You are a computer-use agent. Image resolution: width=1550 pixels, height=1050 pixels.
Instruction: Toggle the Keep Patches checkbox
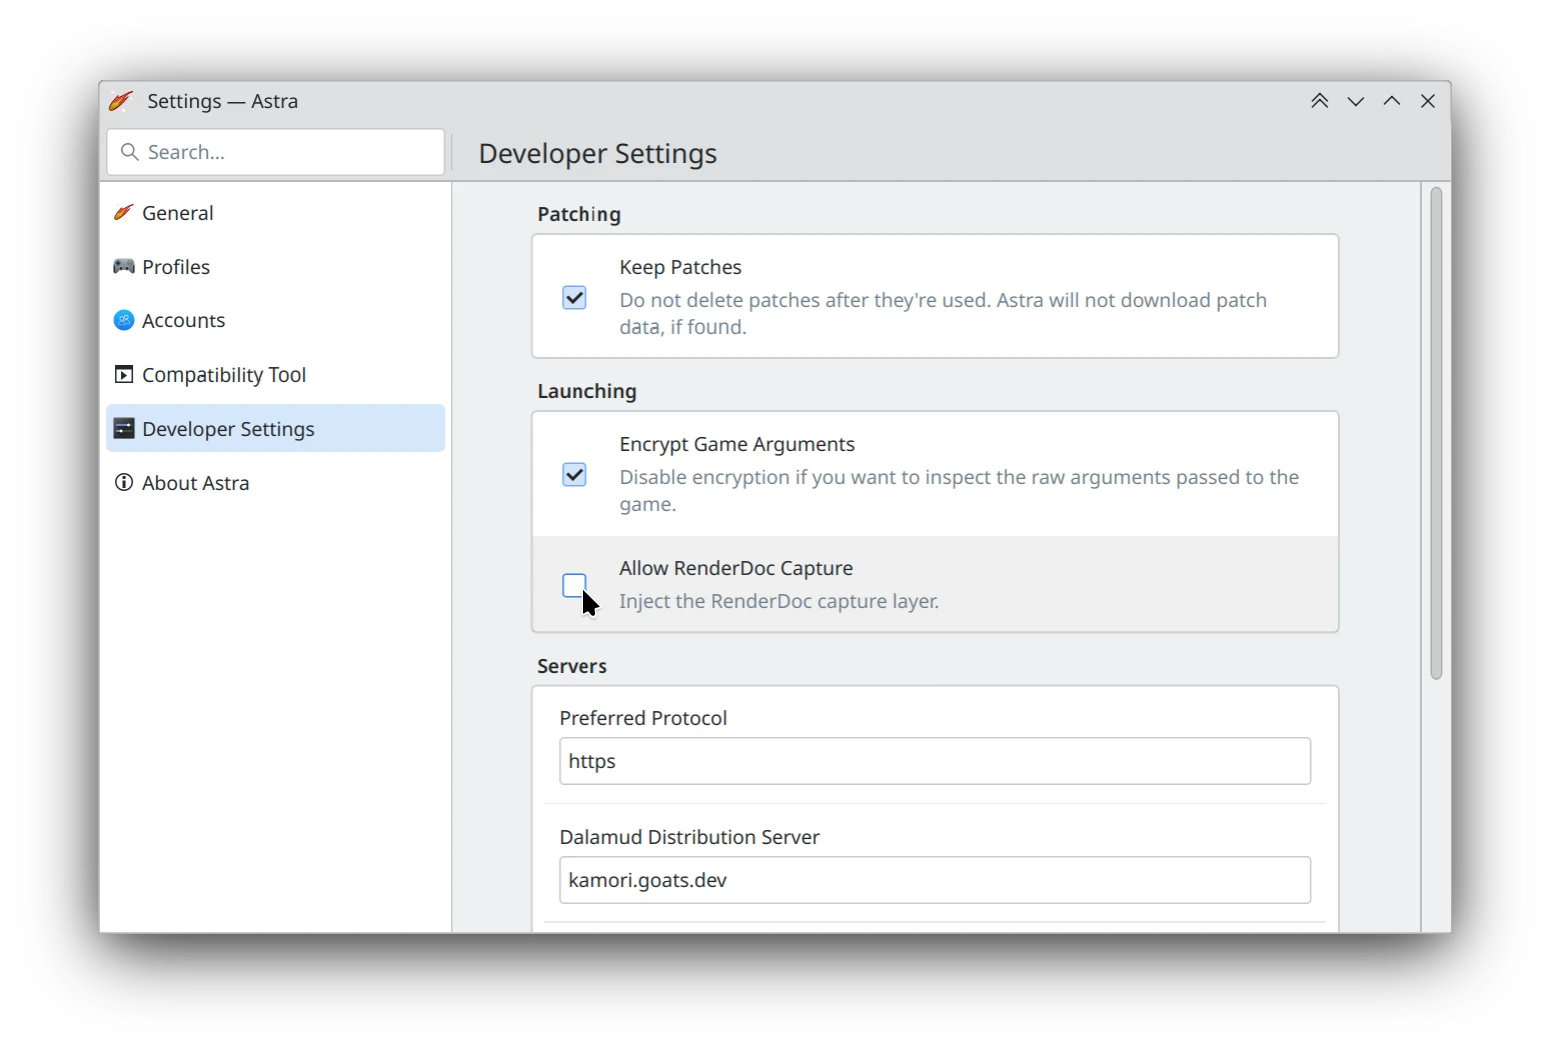pyautogui.click(x=574, y=298)
